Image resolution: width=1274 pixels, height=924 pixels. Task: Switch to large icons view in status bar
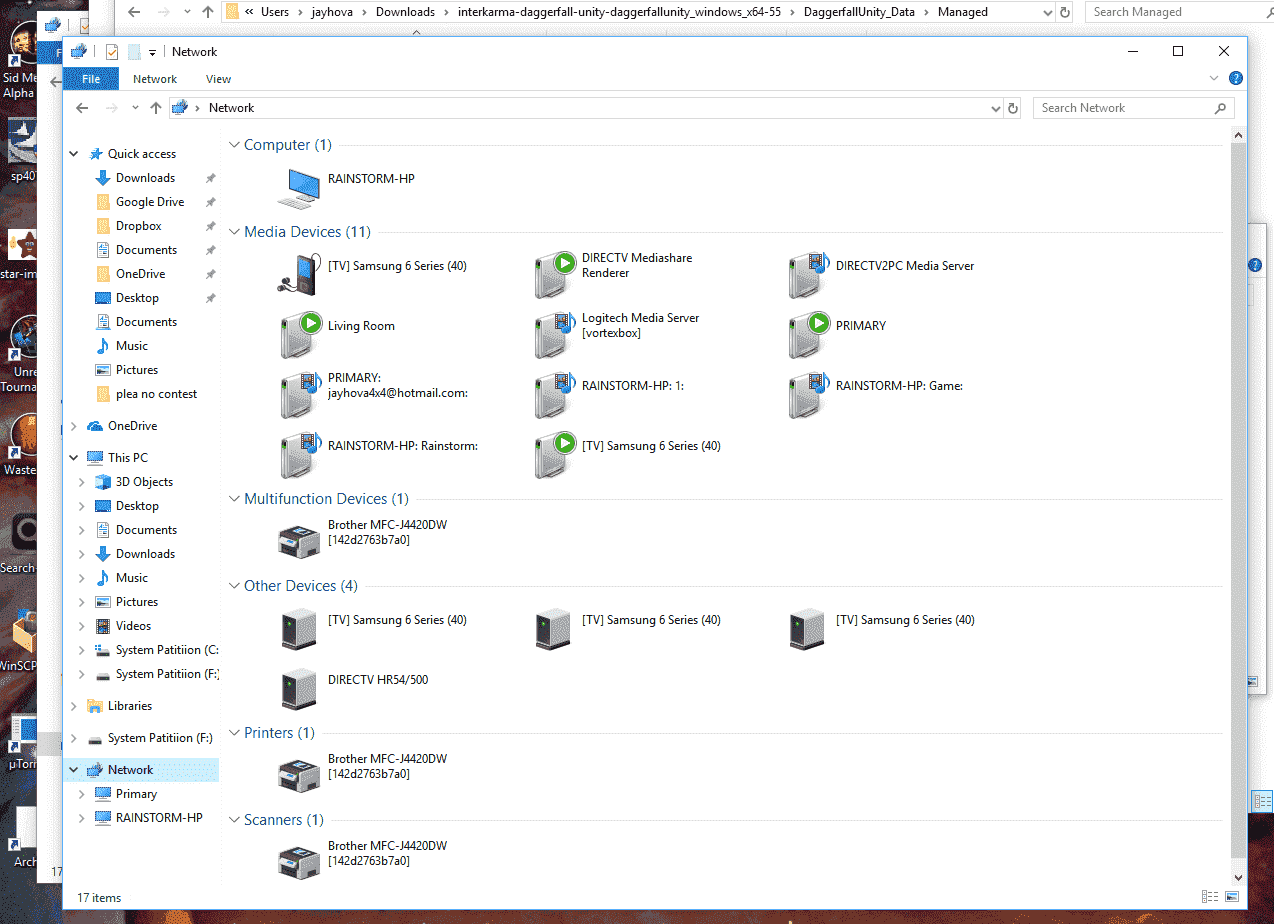[1232, 897]
